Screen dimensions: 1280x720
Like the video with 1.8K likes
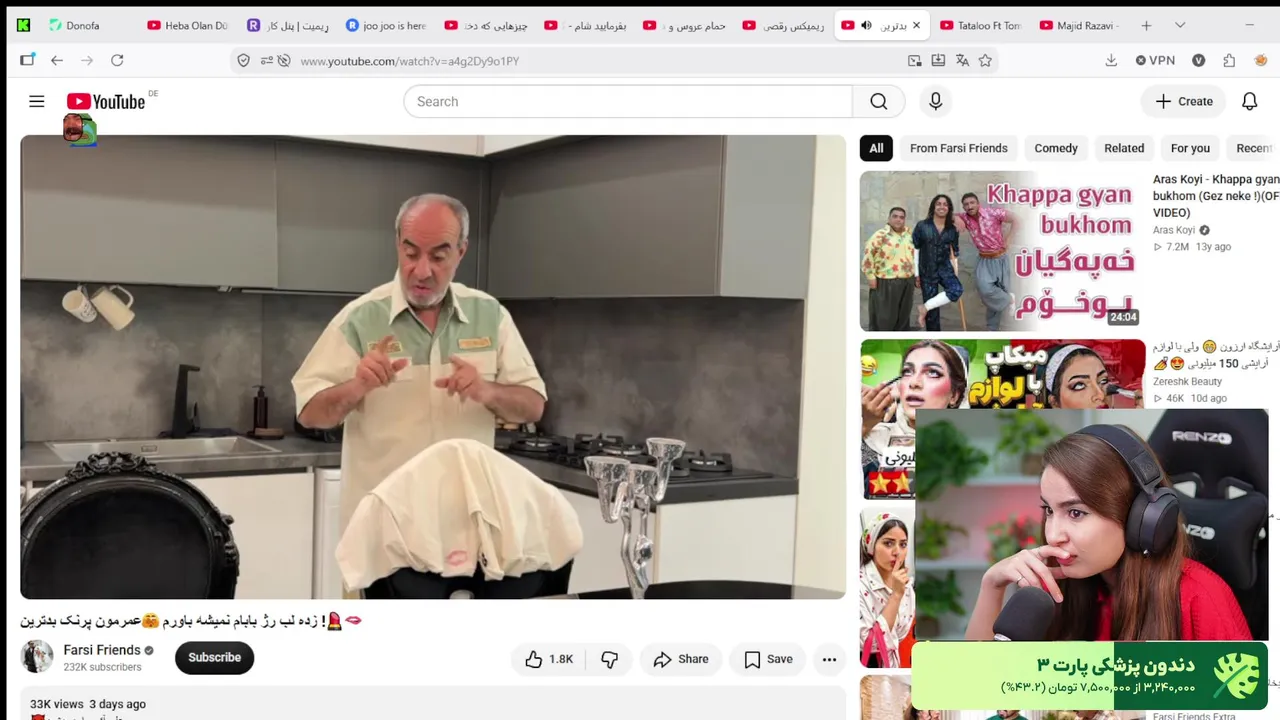(549, 659)
